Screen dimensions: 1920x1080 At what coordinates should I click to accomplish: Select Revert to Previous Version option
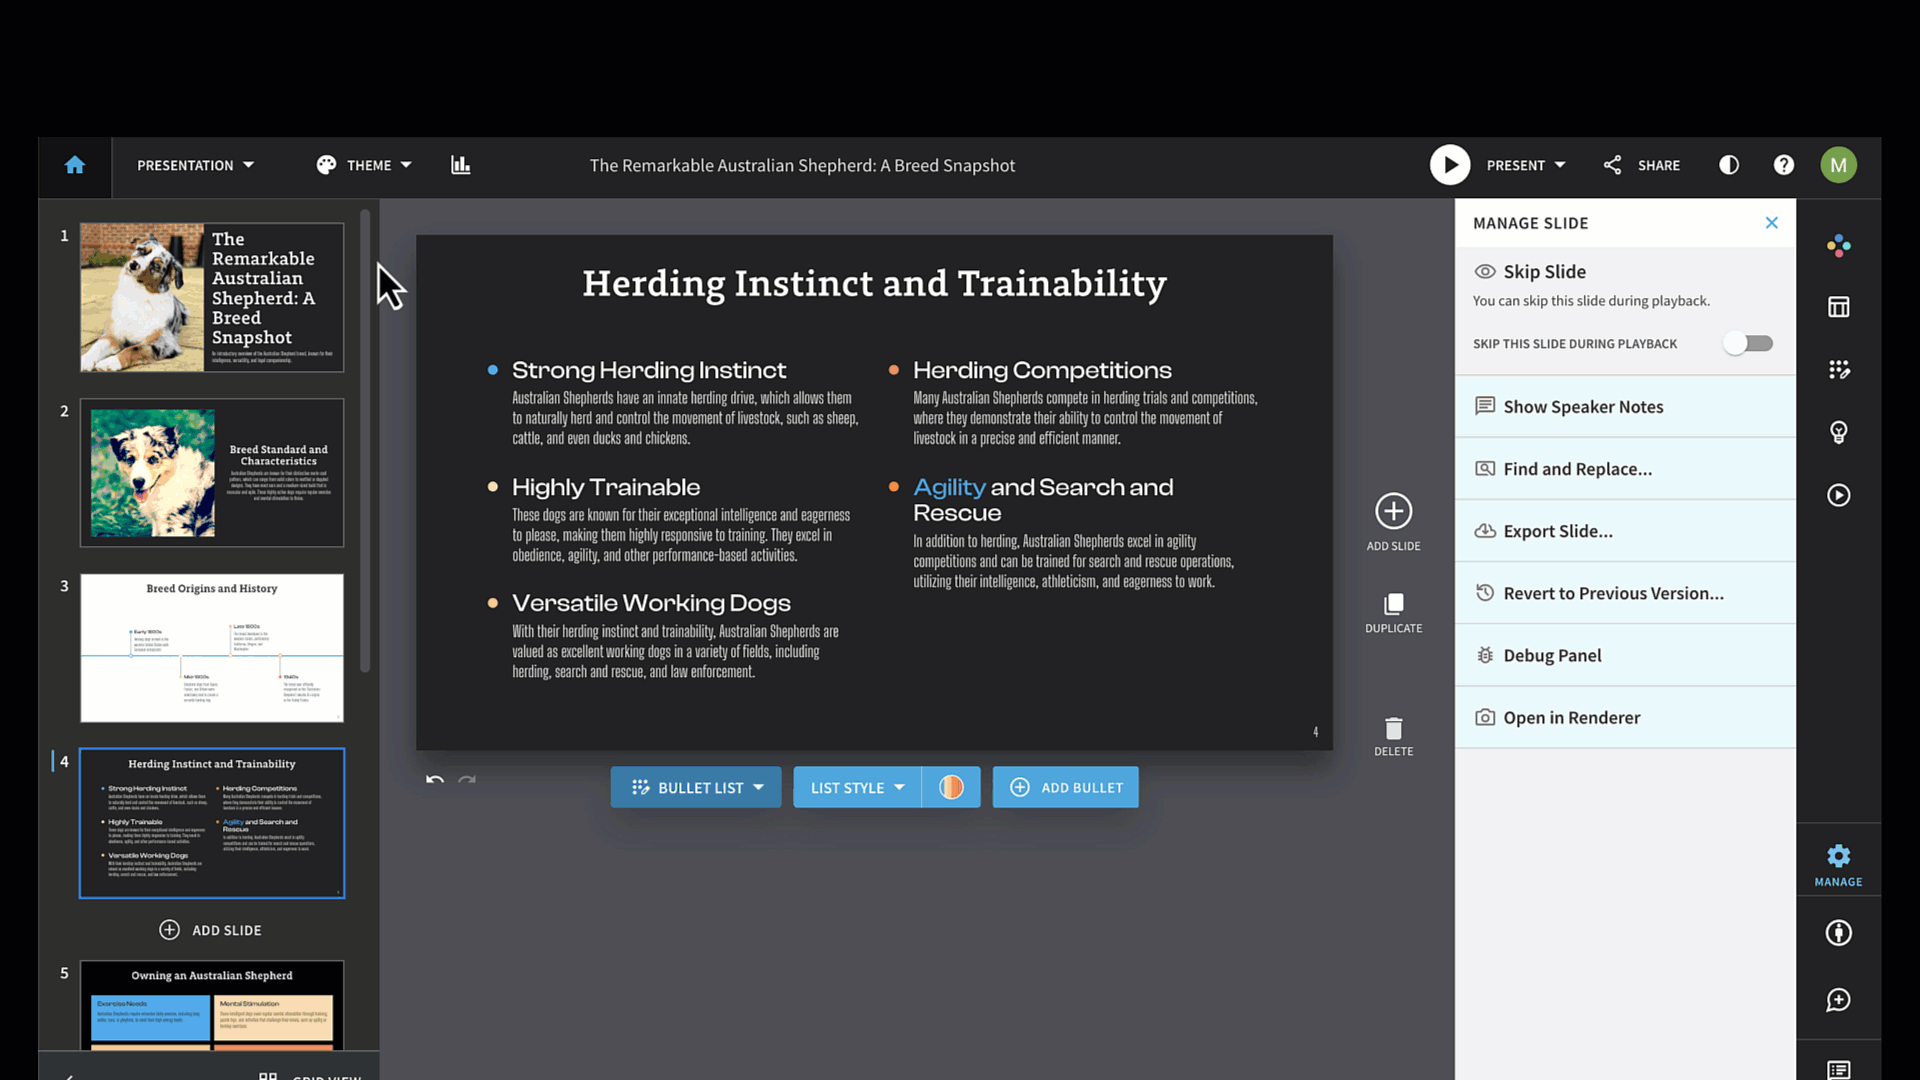coord(1625,593)
